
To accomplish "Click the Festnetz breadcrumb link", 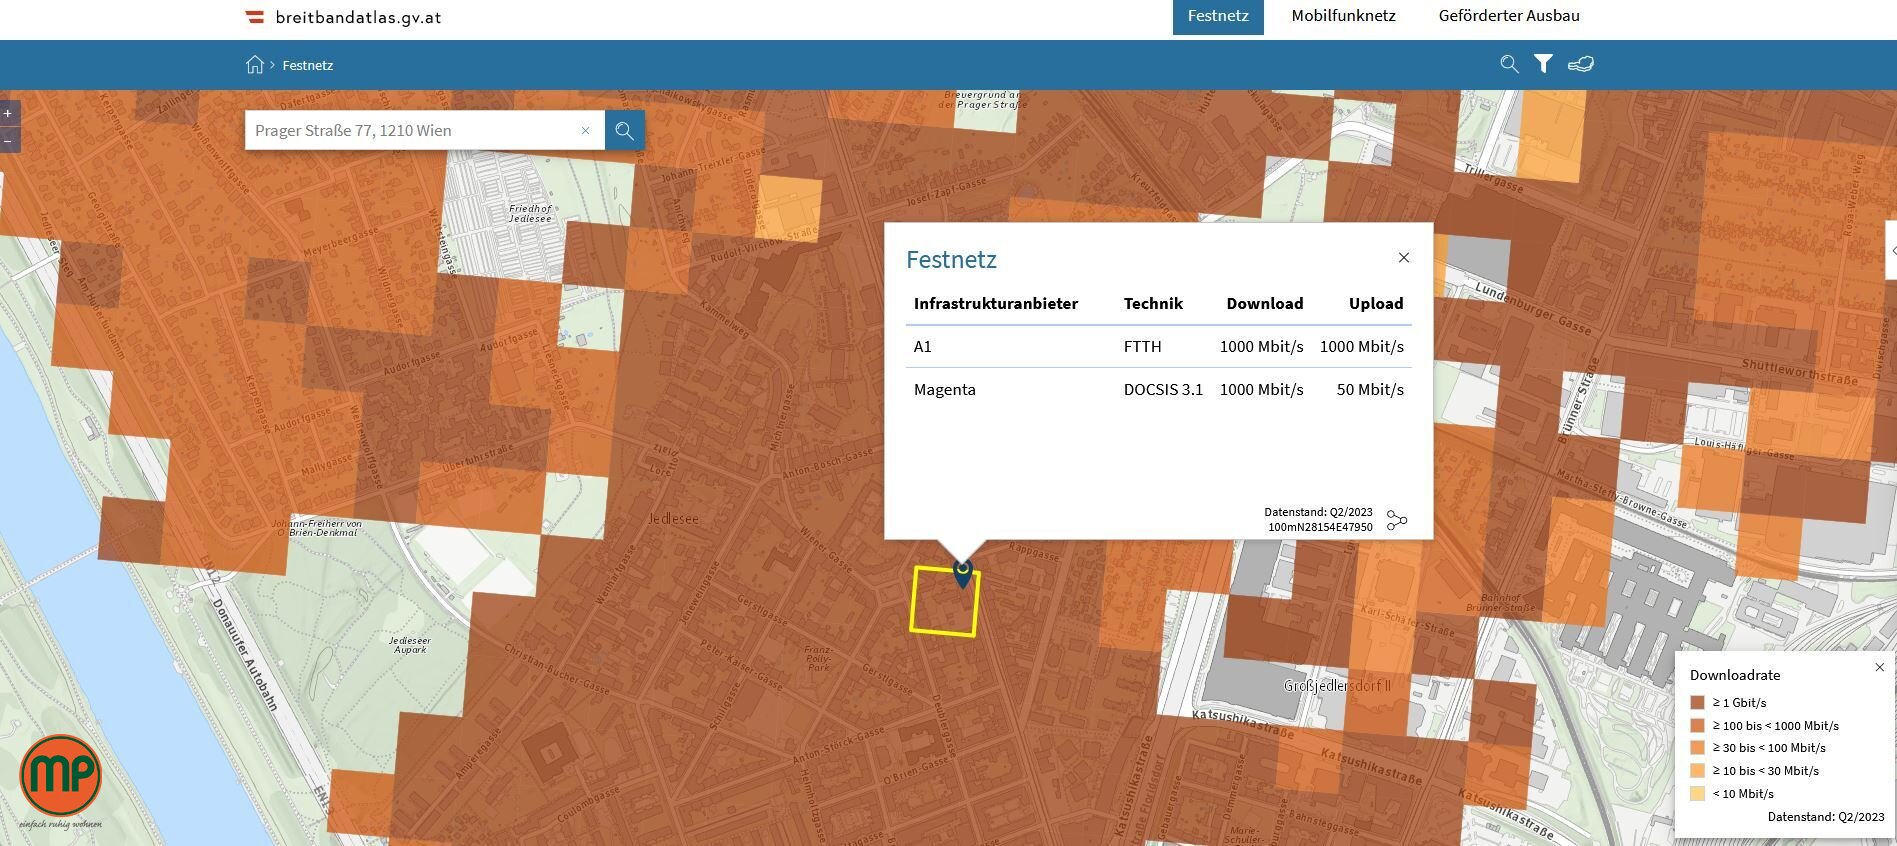I will tap(307, 65).
